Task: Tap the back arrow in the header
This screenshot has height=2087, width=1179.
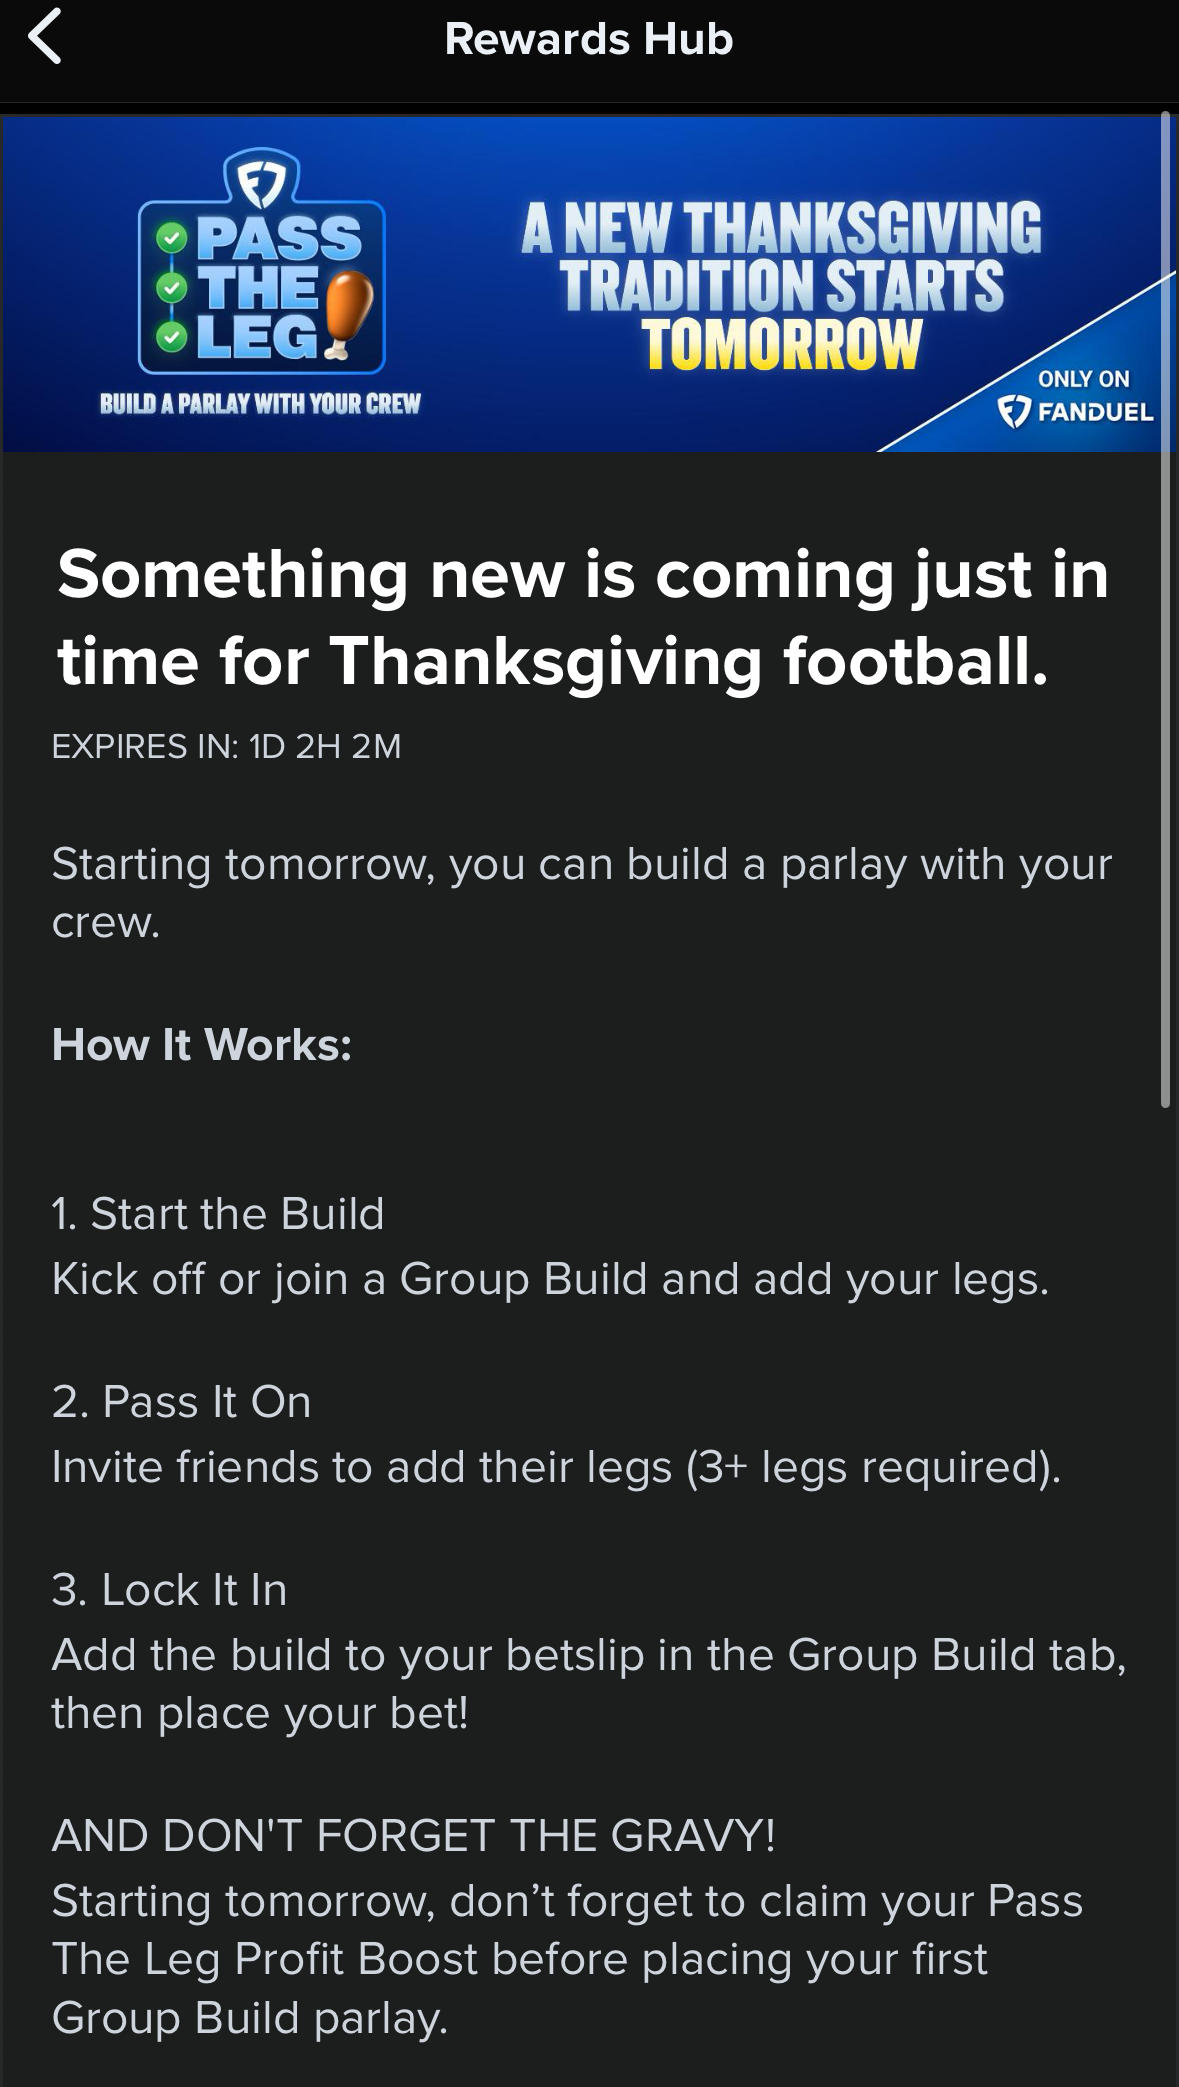Action: tap(45, 37)
